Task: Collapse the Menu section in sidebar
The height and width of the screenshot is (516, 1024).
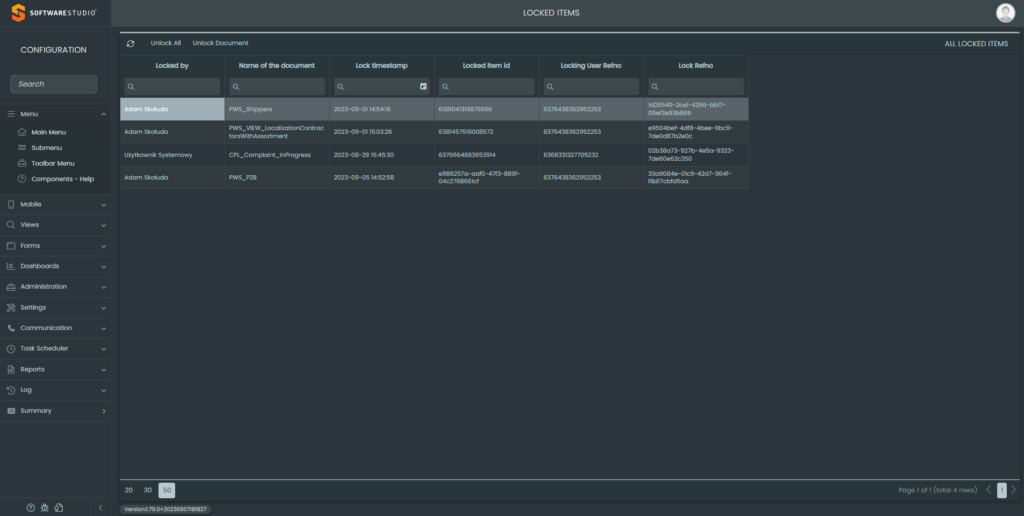Action: click(x=103, y=114)
